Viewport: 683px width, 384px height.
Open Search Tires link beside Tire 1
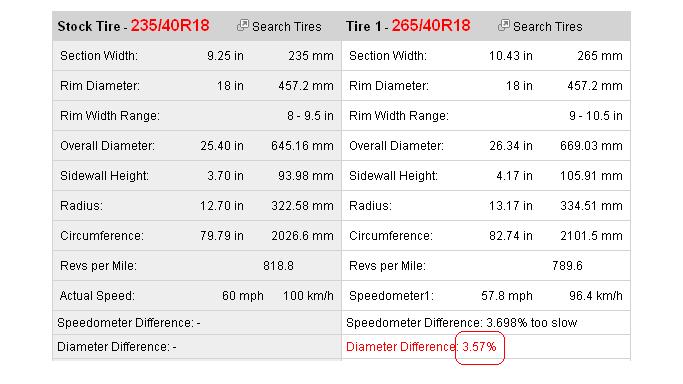click(x=548, y=27)
